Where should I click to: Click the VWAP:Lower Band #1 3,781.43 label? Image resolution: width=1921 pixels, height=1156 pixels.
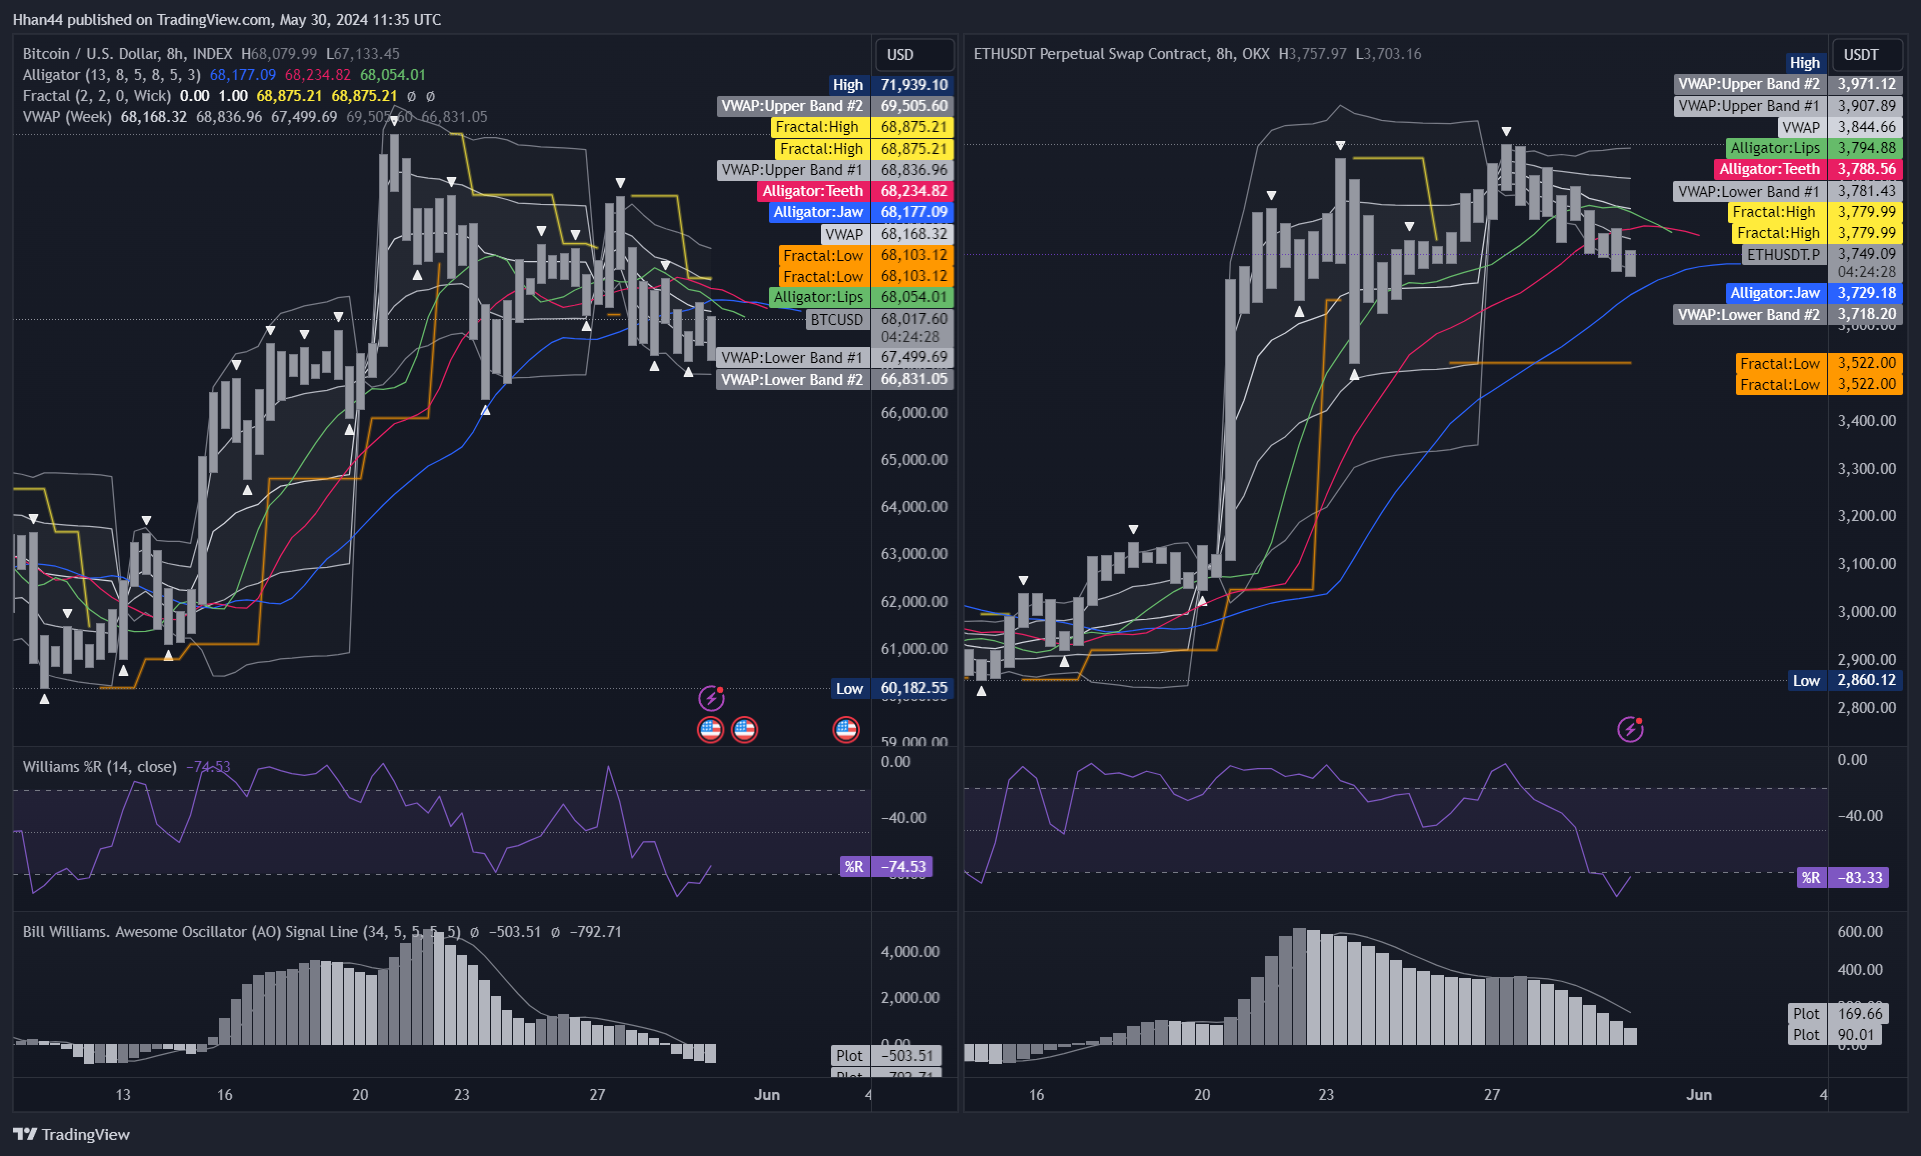click(1788, 191)
